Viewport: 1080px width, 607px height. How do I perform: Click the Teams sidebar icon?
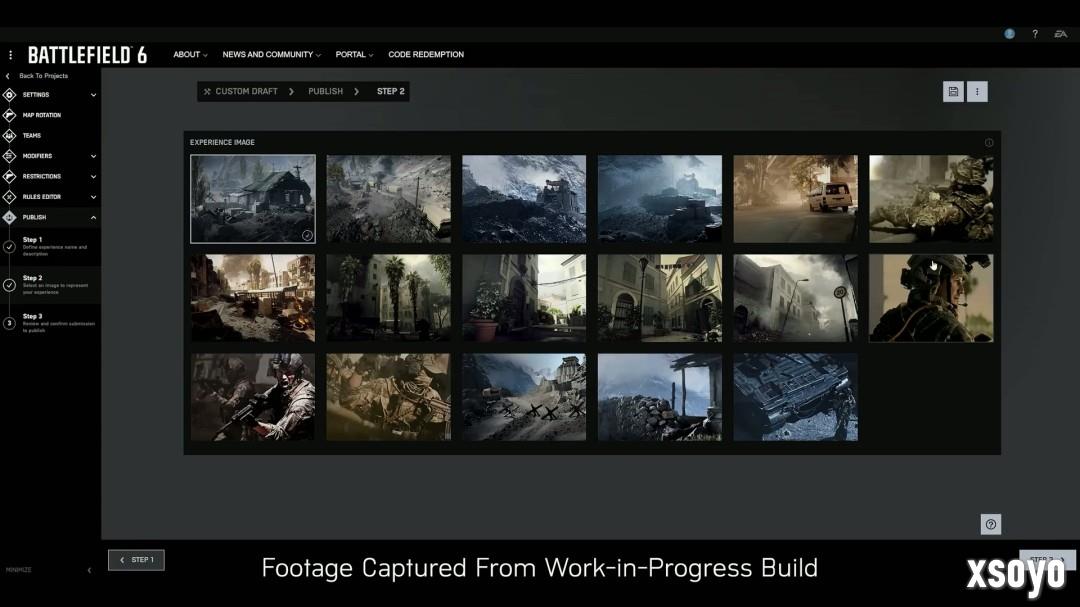(x=10, y=135)
